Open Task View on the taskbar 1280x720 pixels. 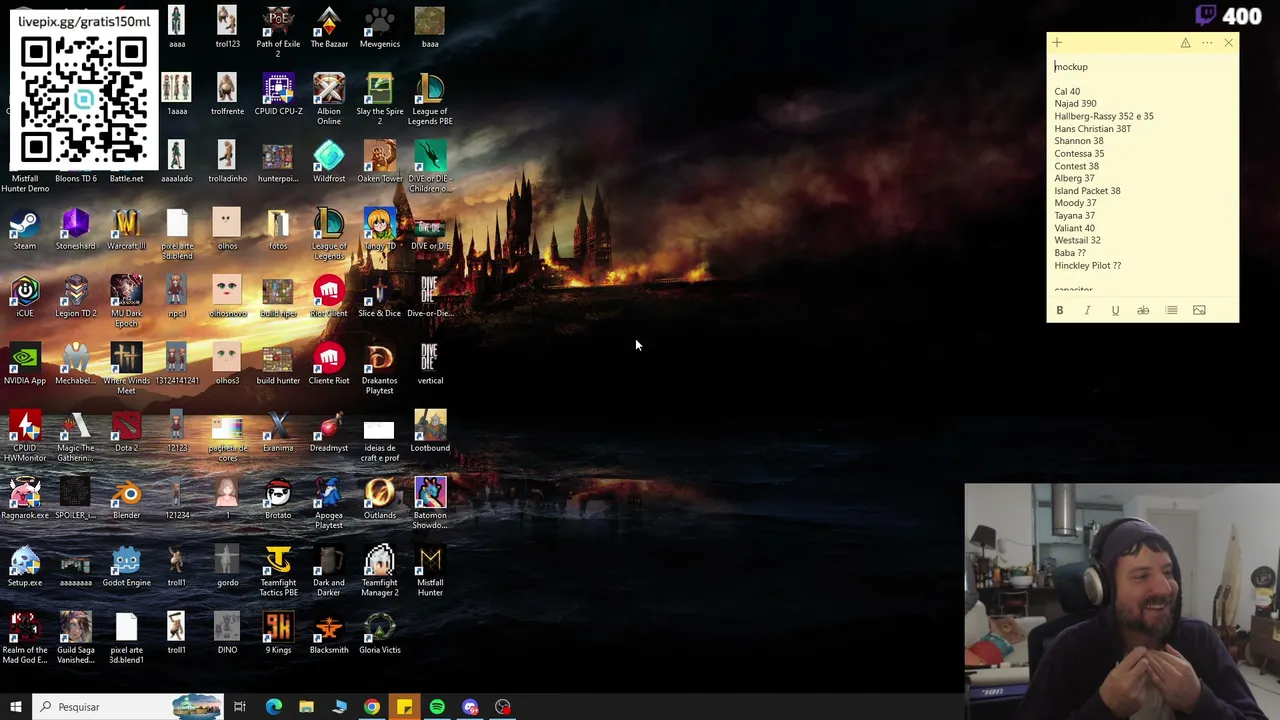coord(240,707)
